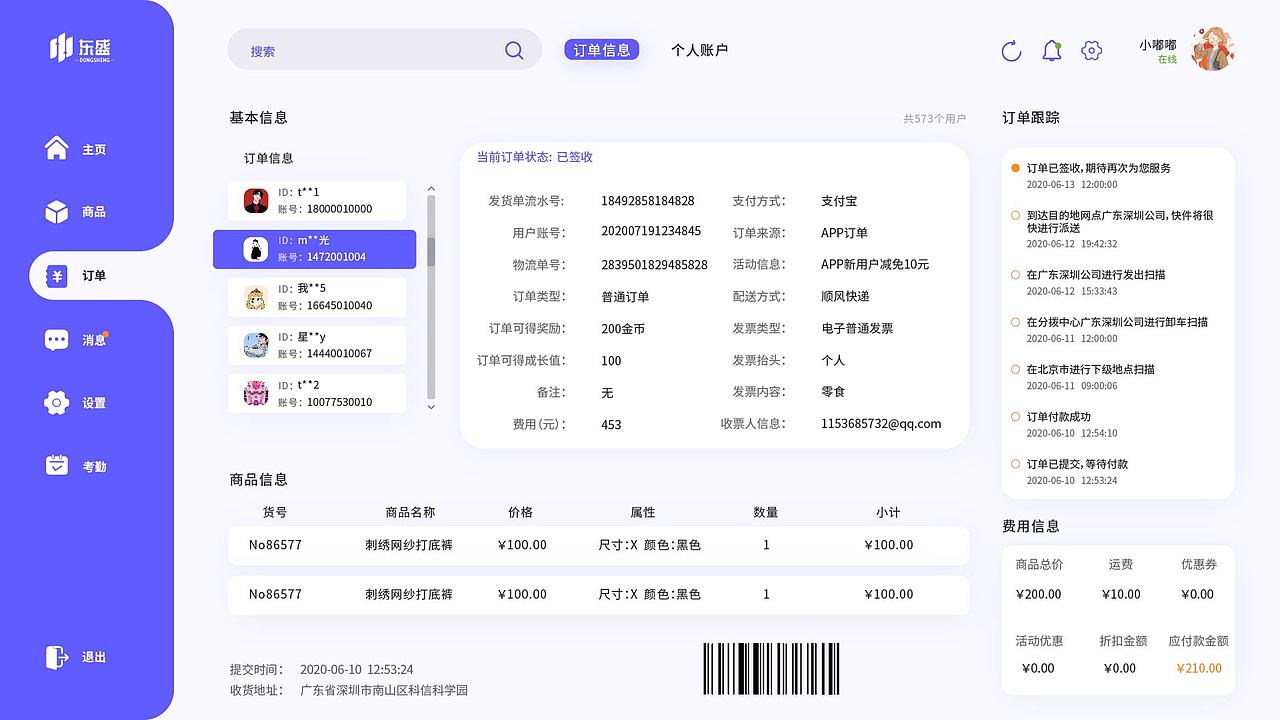Click the 订单已提交 tracking marker
The width and height of the screenshot is (1280, 720).
1015,464
